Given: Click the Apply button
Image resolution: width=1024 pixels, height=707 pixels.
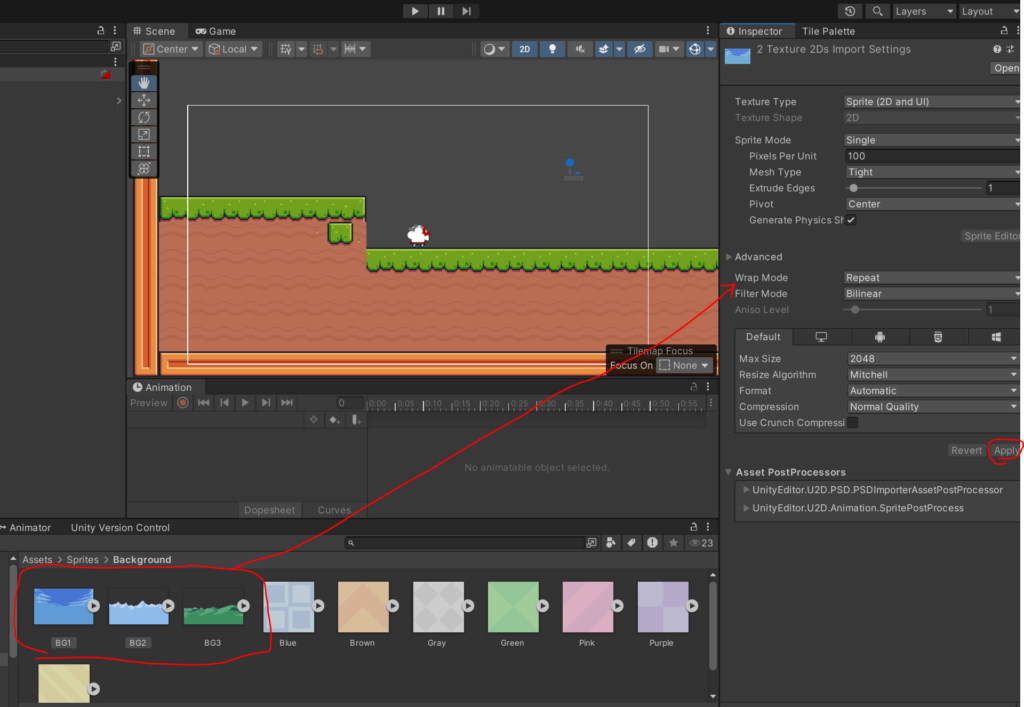Looking at the screenshot, I should (x=1006, y=451).
